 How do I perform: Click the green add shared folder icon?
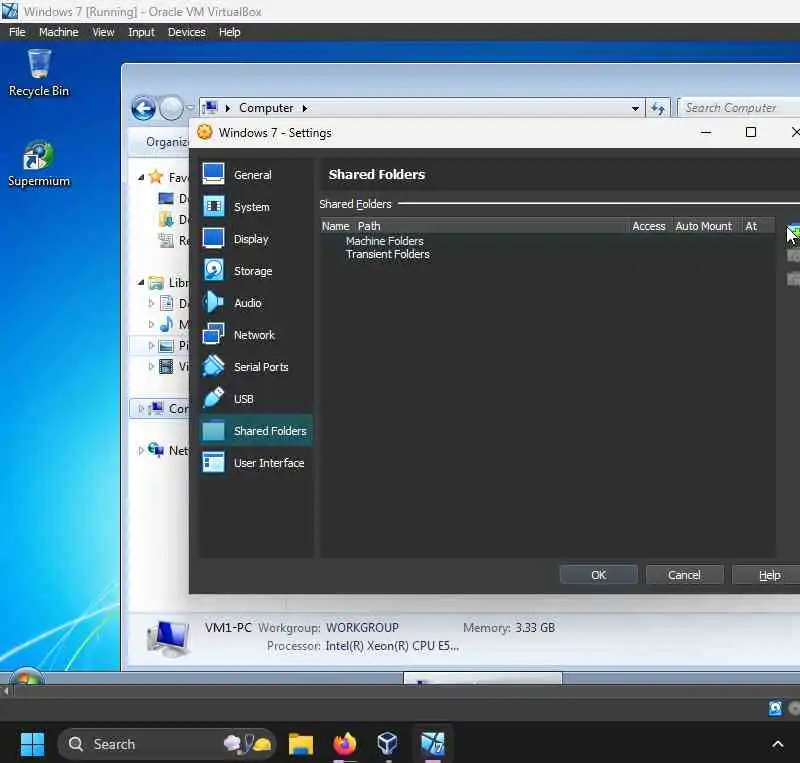794,231
